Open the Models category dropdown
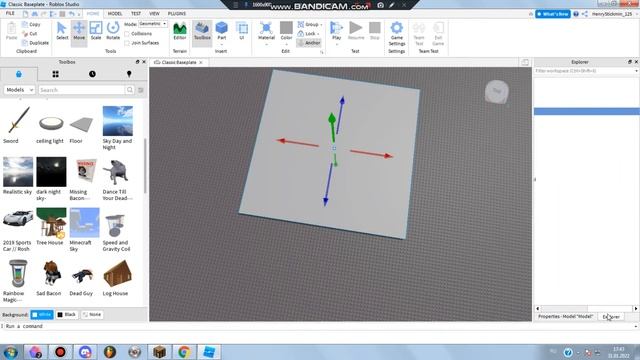Viewport: 640px width, 360px height. 19,90
